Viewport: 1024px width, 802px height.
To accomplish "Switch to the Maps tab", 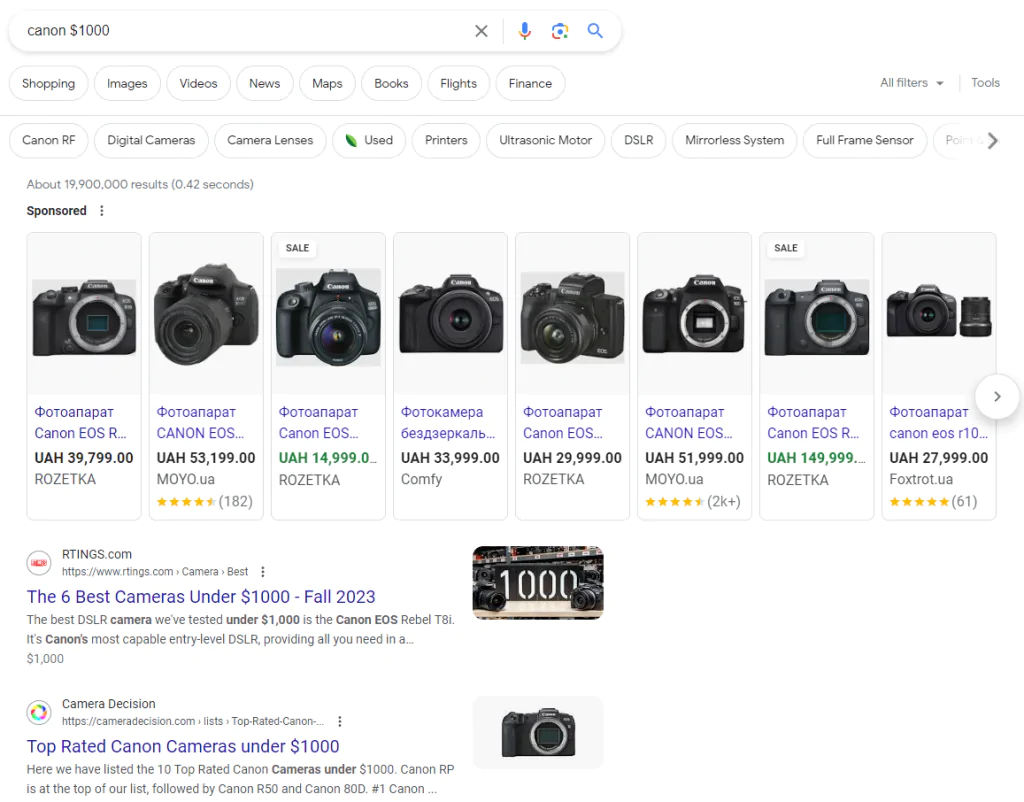I will (327, 84).
